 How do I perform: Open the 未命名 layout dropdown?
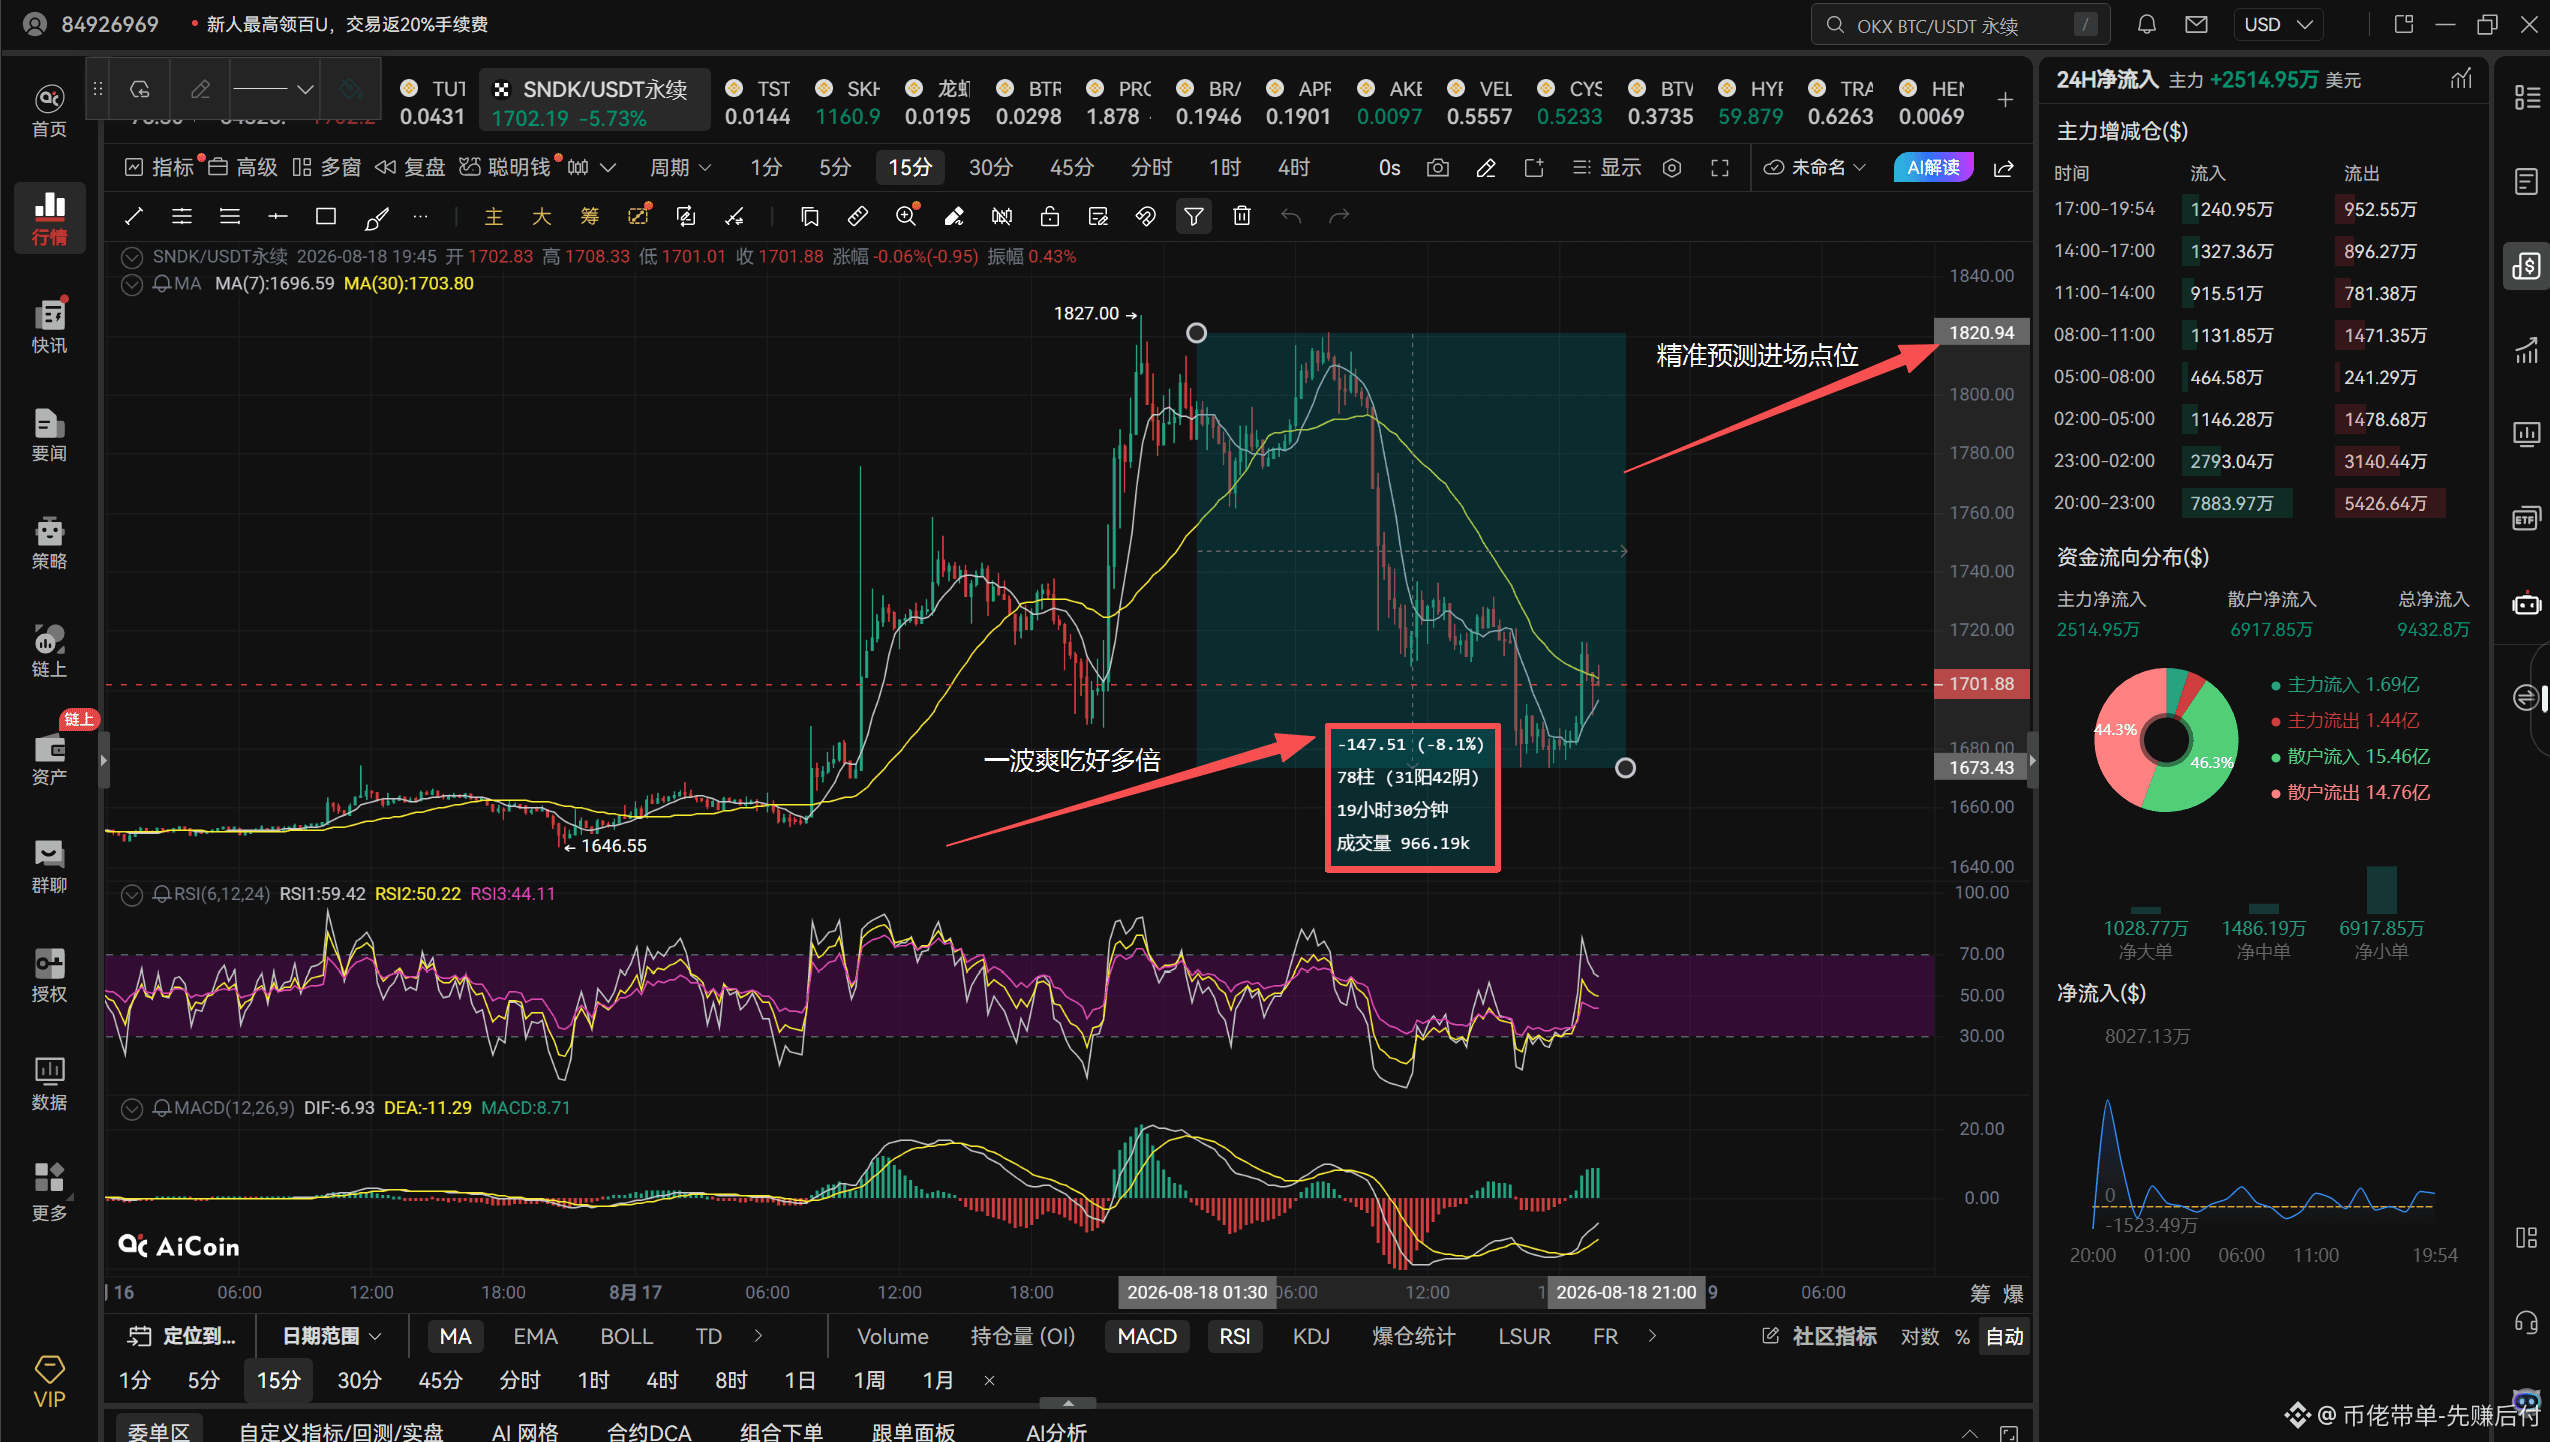pyautogui.click(x=1815, y=168)
